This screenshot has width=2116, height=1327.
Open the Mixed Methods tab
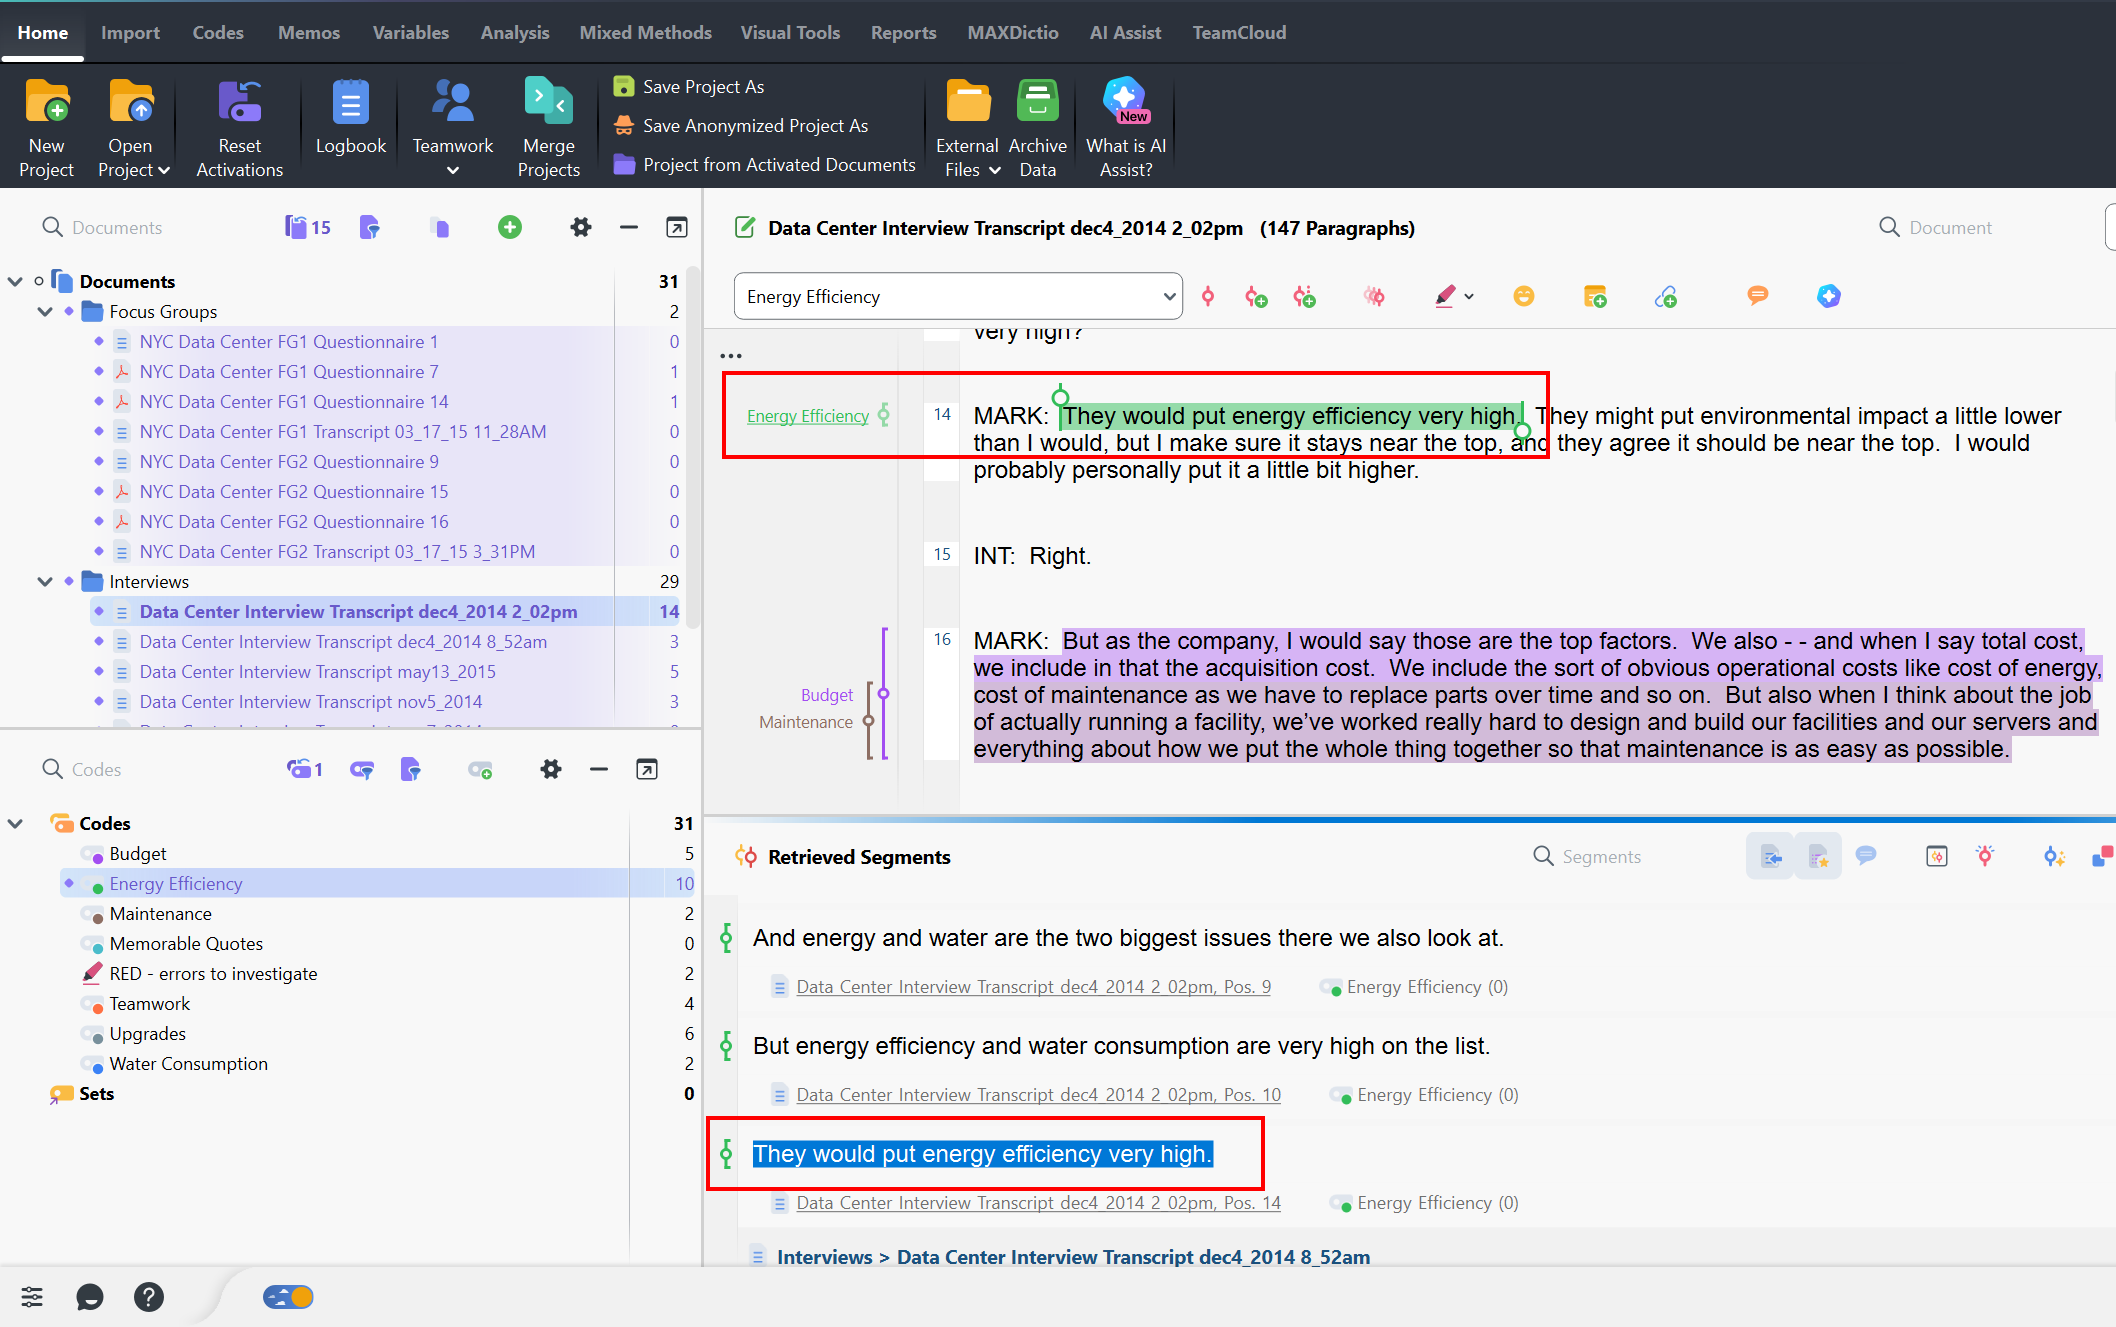(x=645, y=32)
